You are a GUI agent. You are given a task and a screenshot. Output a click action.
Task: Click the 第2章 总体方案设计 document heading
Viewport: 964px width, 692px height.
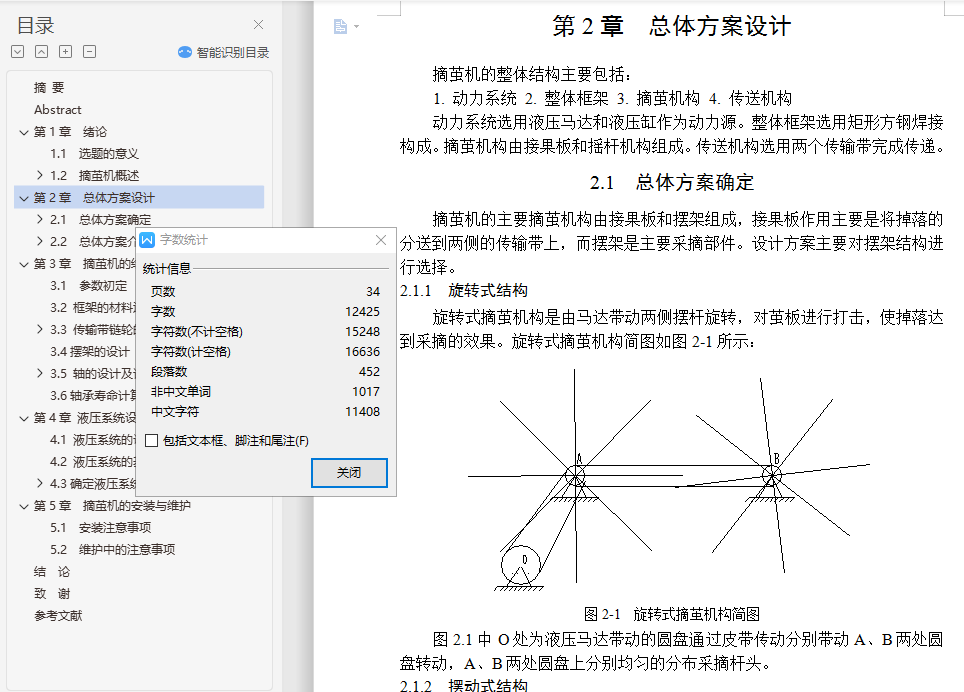click(x=671, y=26)
